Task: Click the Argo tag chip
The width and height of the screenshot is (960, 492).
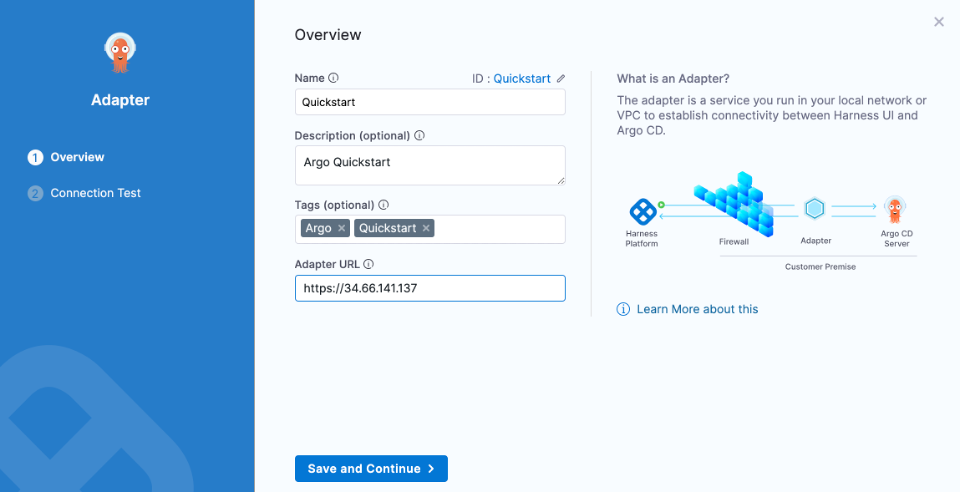Action: 325,228
